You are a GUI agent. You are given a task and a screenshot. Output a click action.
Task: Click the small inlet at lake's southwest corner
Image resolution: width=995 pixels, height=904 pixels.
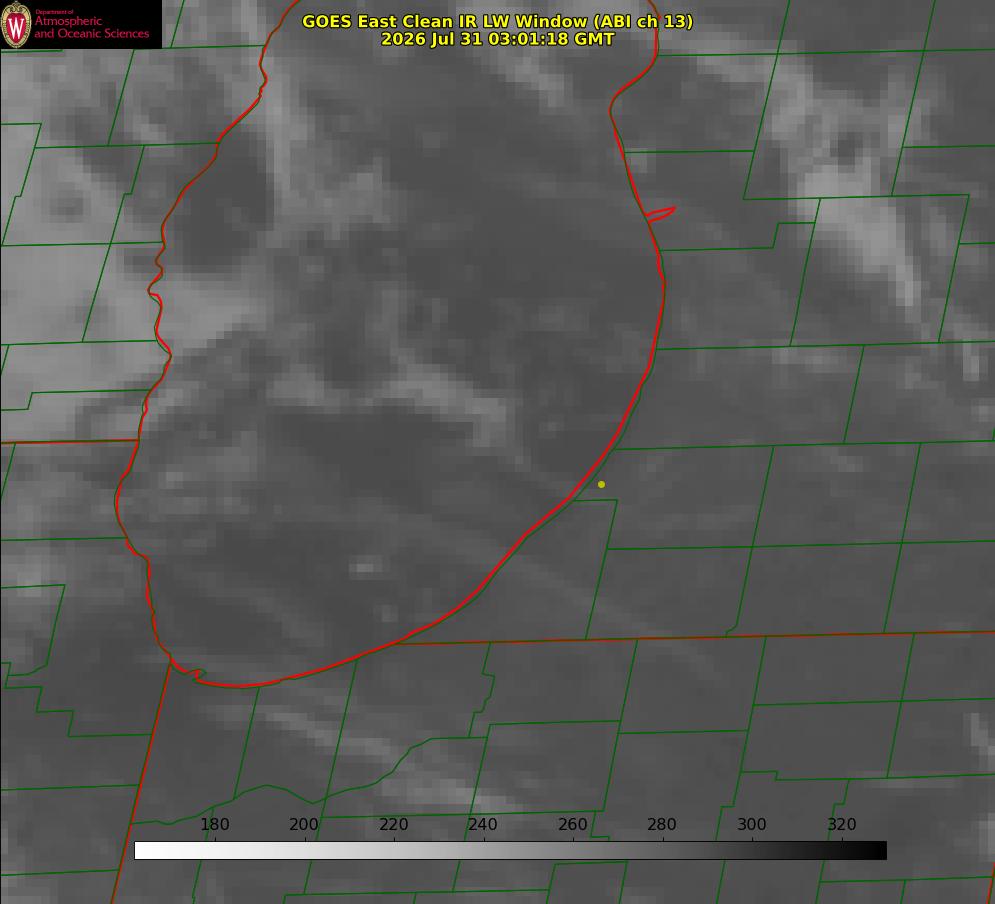[x=188, y=673]
